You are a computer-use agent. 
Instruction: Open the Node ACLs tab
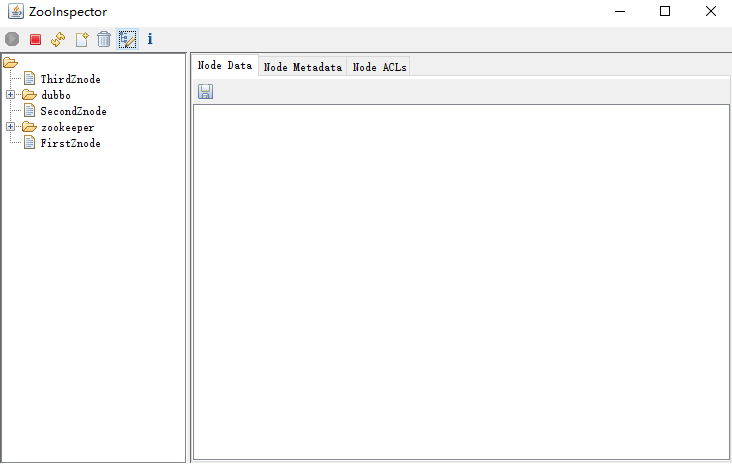click(x=379, y=67)
